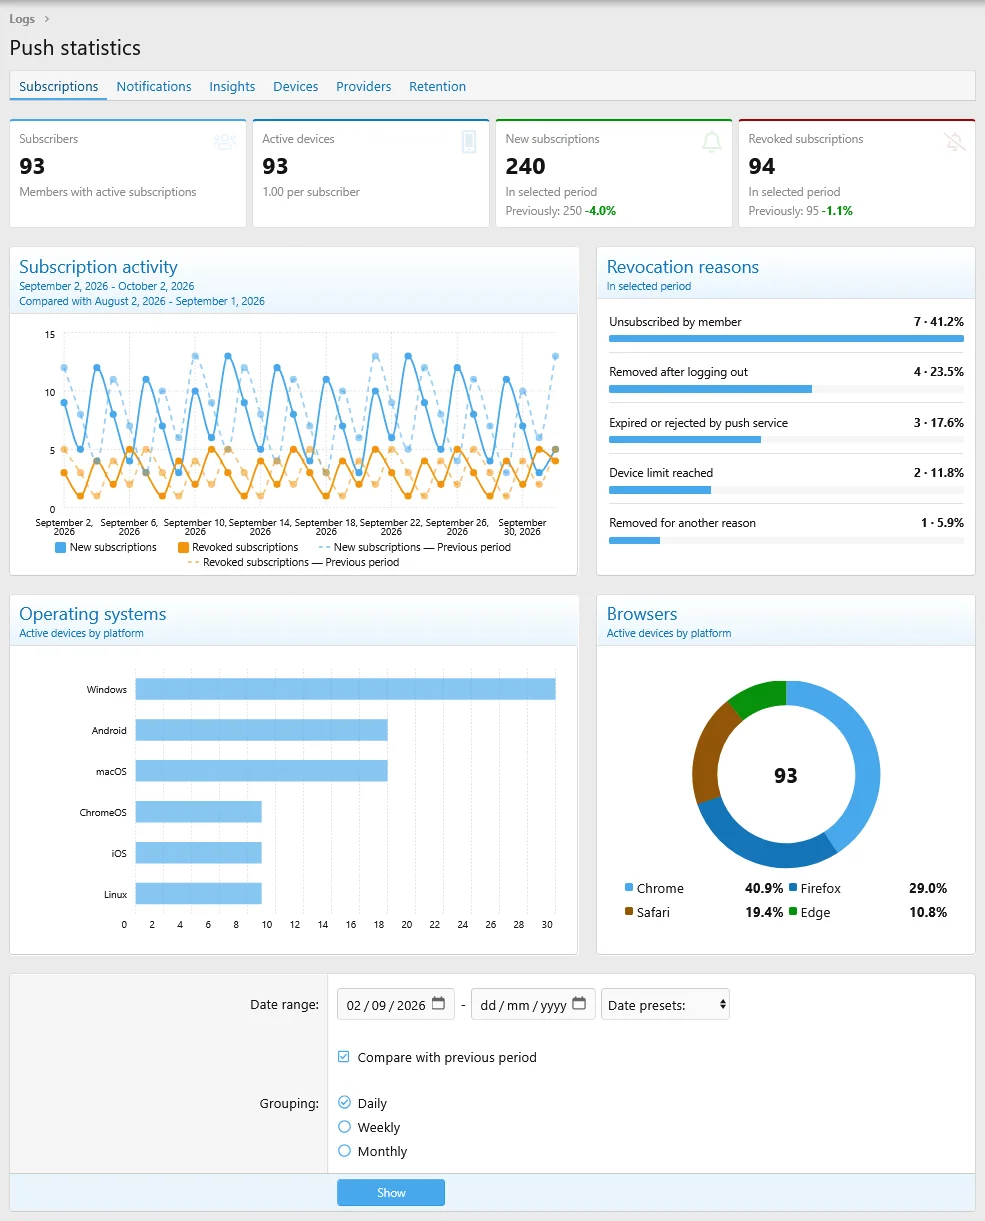This screenshot has height=1221, width=985.
Task: Click the Browsers heading
Action: point(642,614)
